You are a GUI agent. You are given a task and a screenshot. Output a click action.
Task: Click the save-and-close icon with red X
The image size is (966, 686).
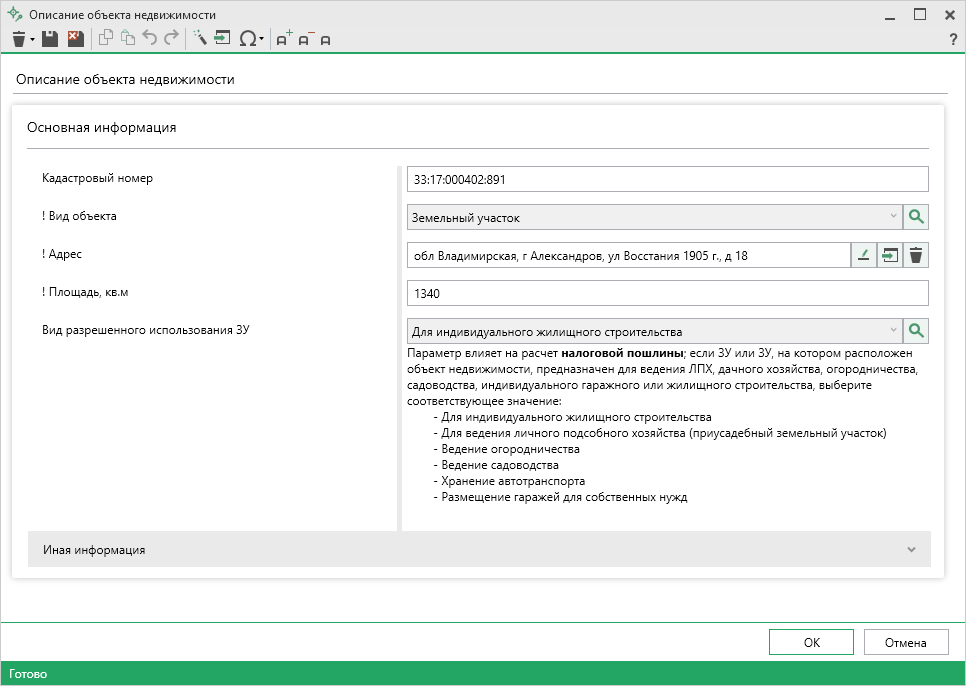click(75, 39)
